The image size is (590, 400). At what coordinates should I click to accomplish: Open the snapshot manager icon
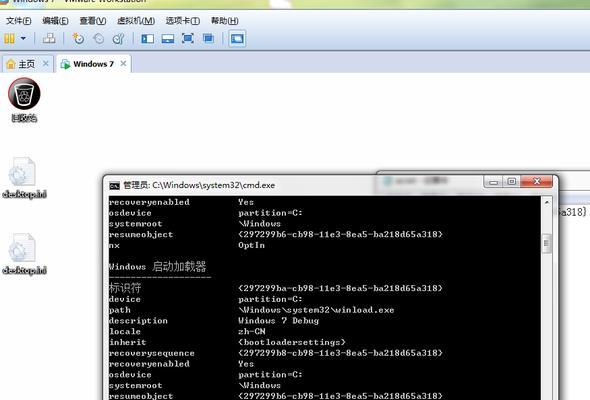[119, 38]
